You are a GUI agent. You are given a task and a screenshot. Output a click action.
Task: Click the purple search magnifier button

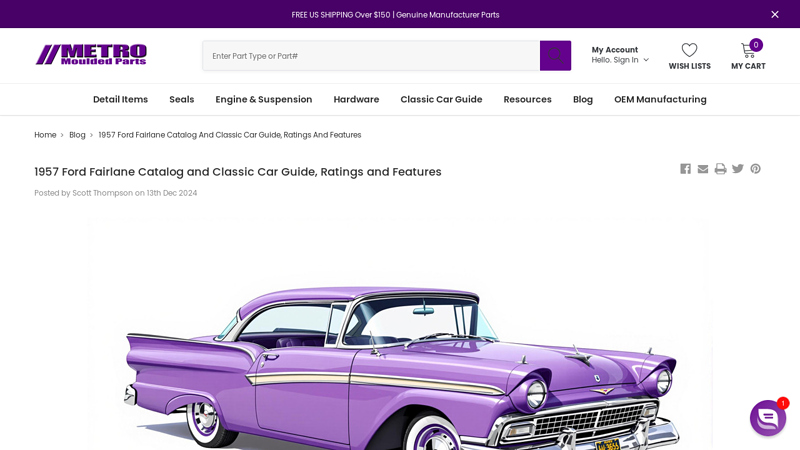click(x=555, y=56)
